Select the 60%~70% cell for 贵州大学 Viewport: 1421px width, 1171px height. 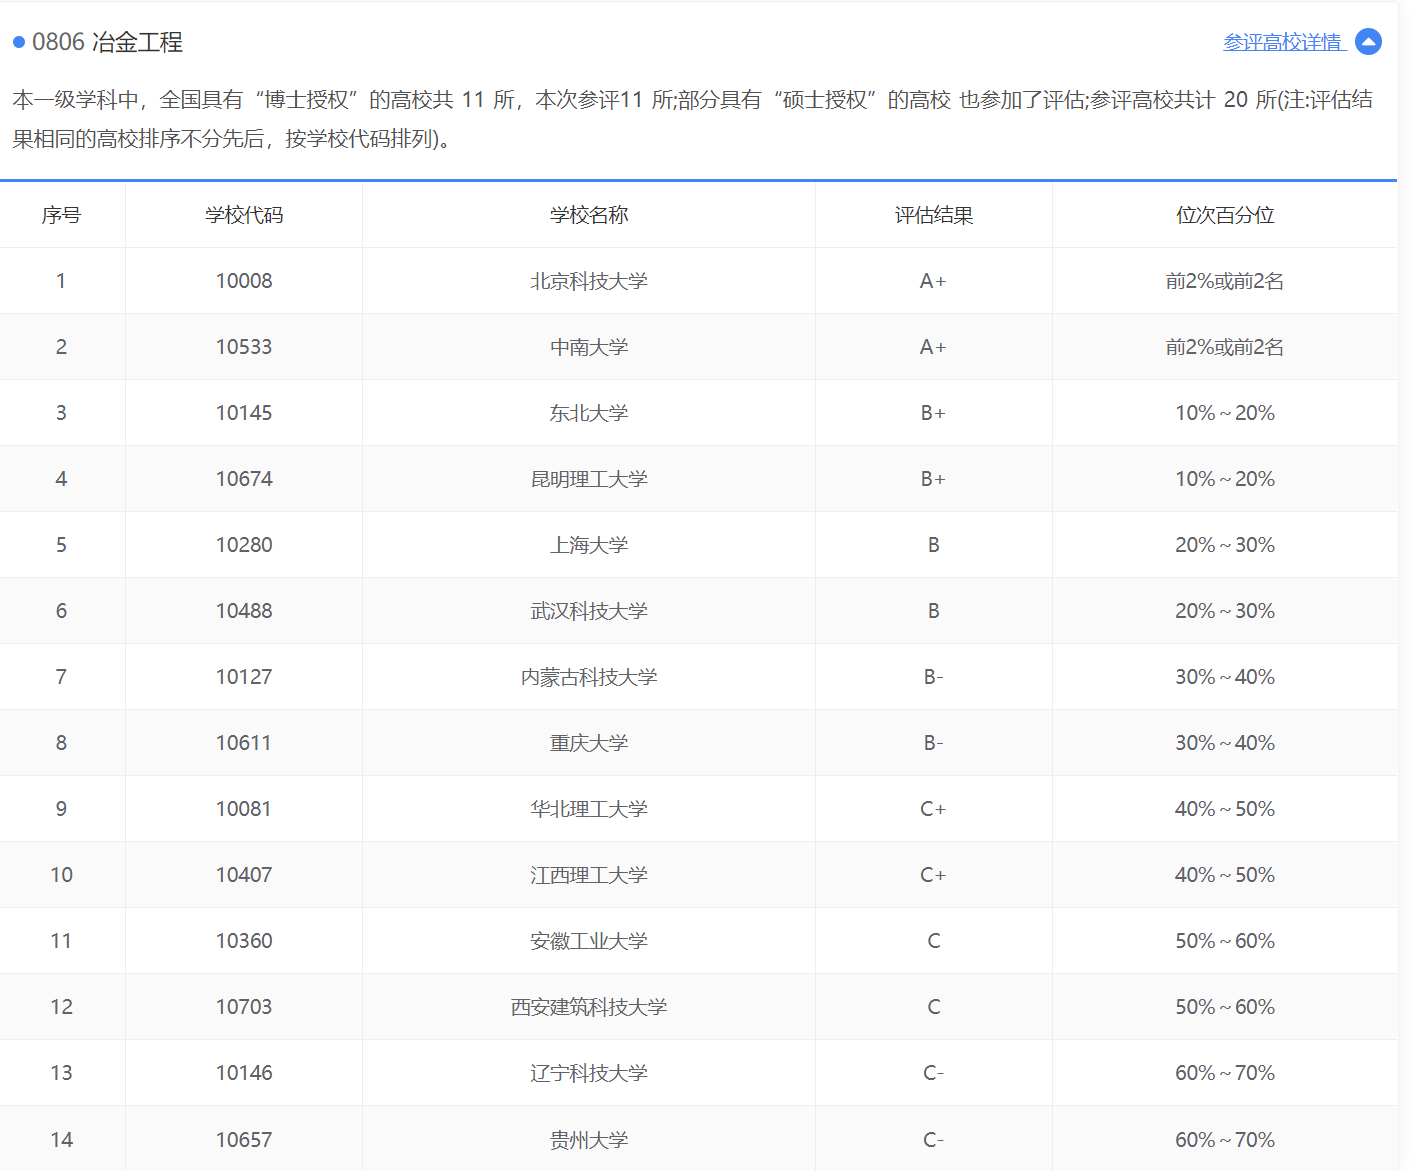pos(1224,1139)
